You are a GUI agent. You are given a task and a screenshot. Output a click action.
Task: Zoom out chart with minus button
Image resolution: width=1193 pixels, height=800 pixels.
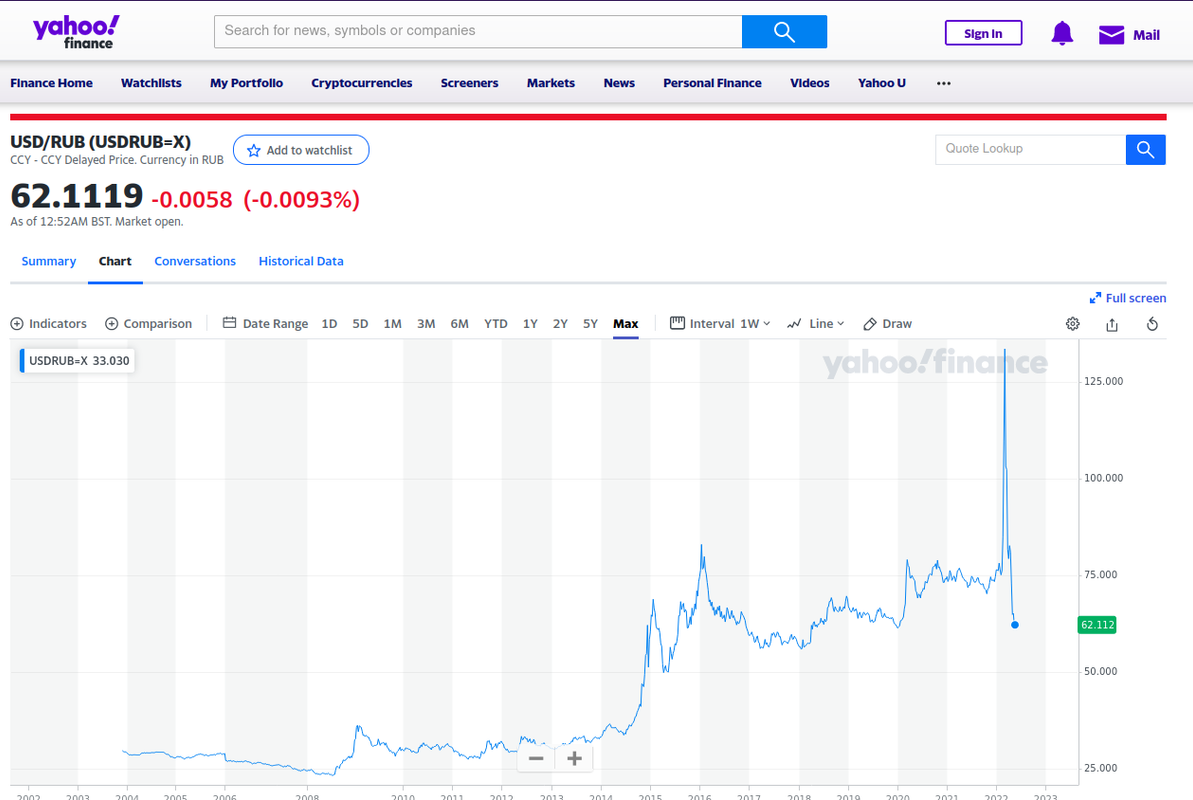click(x=536, y=758)
